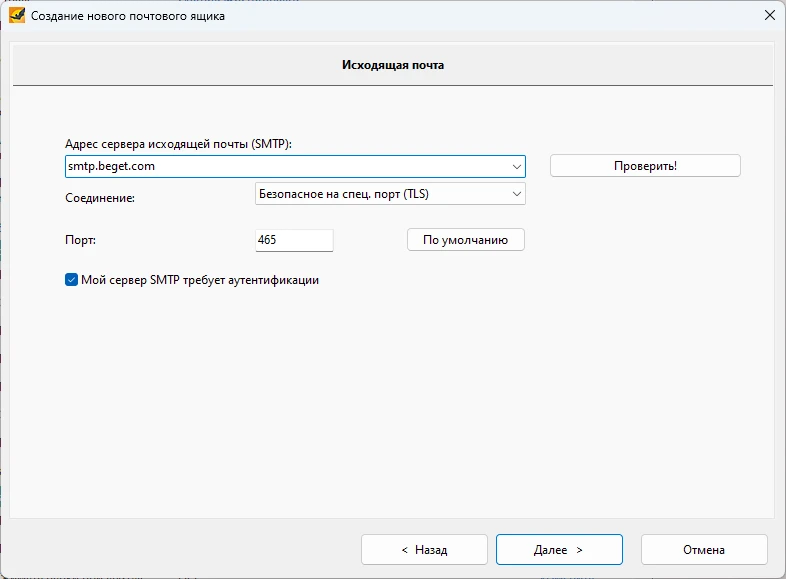The width and height of the screenshot is (786, 579).
Task: Click the SMTP server address field
Action: [295, 166]
